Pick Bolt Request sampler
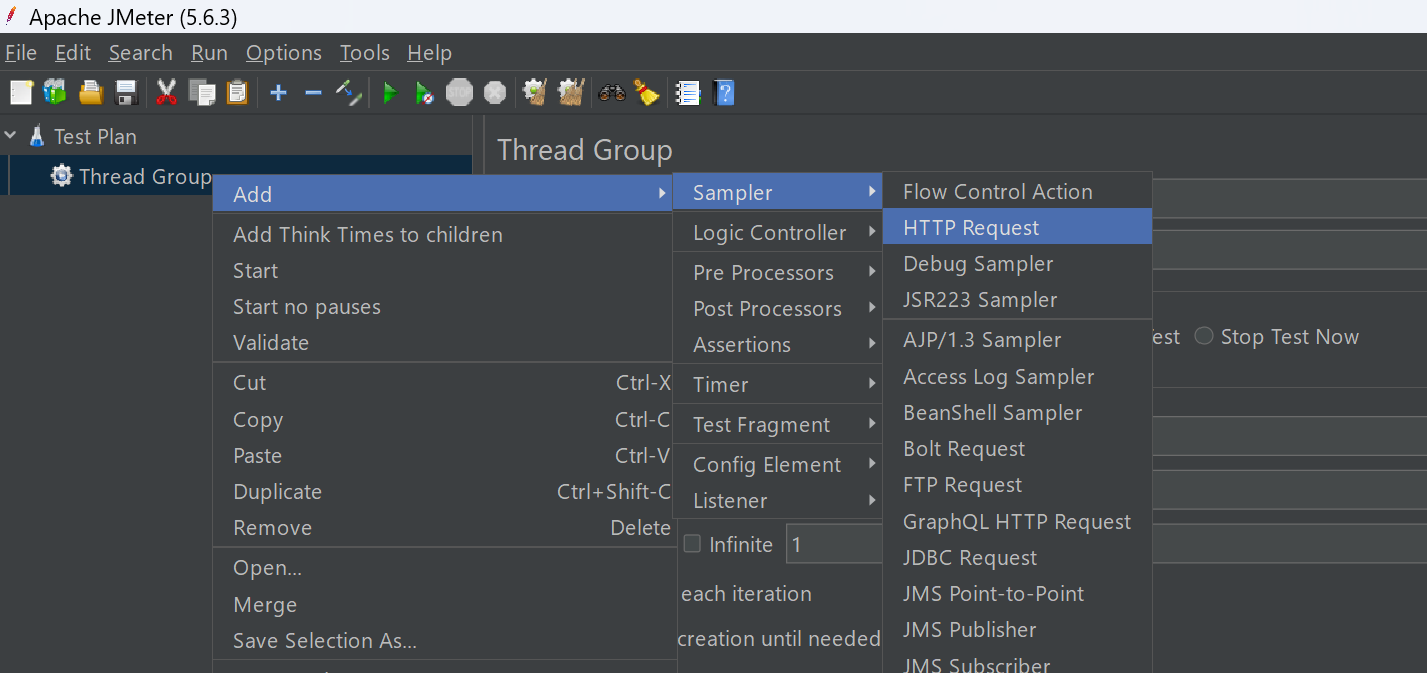This screenshot has width=1427, height=673. pyautogui.click(x=1018, y=449)
